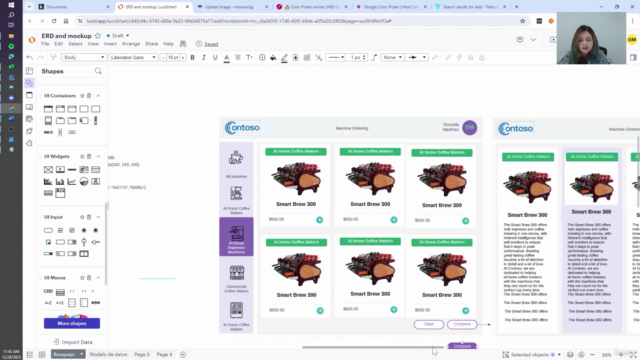Toggle underline formatting
This screenshot has width=640, height=360.
215,58
